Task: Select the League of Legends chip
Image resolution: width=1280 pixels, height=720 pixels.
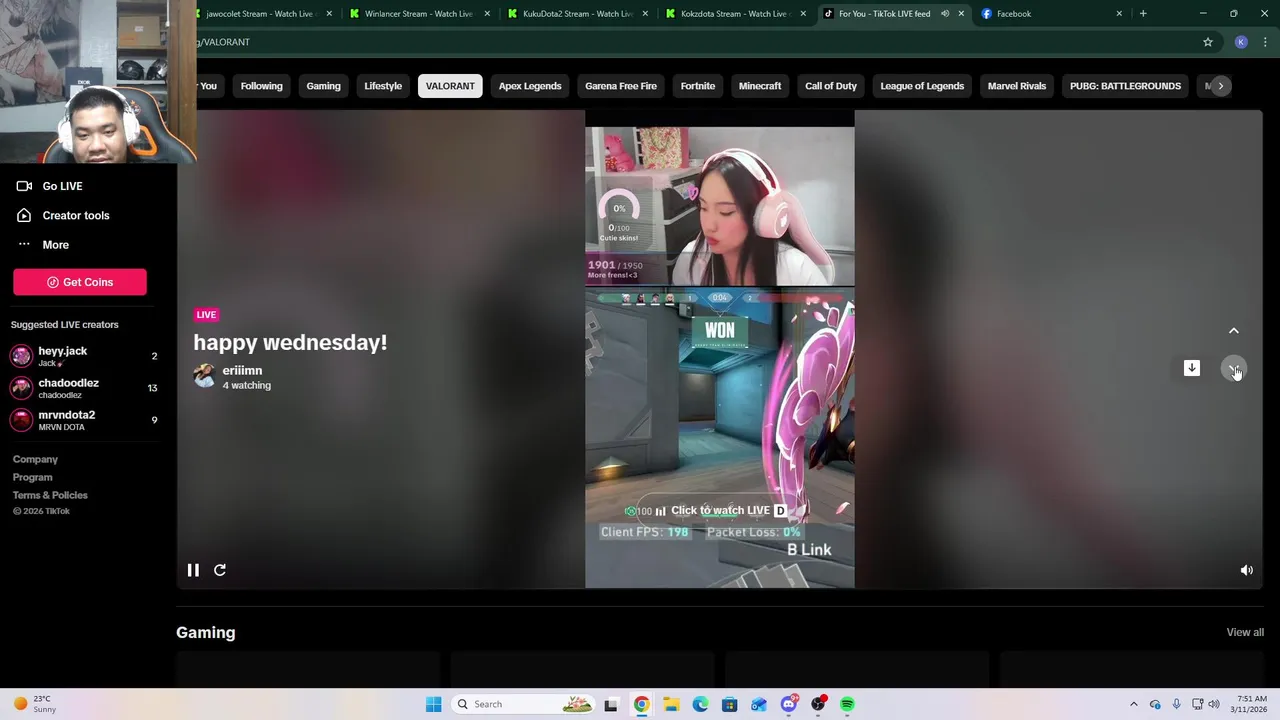Action: [x=922, y=86]
